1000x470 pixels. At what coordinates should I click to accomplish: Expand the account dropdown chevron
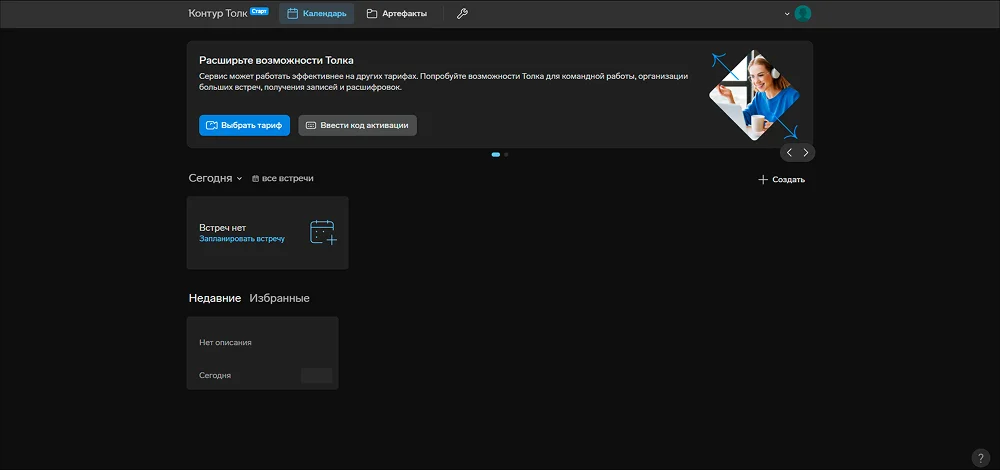787,14
